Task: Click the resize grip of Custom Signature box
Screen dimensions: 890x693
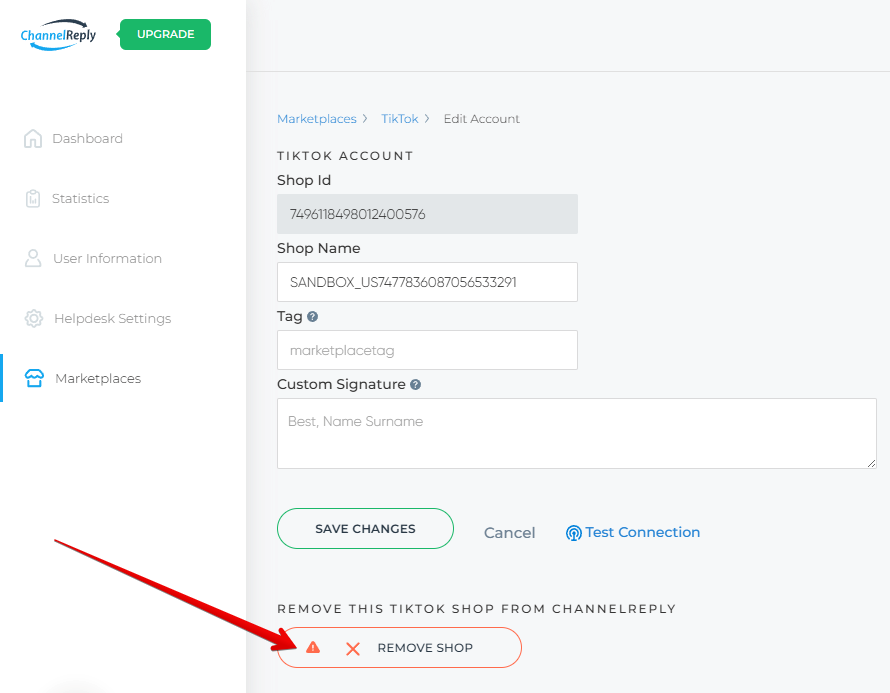Action: (871, 463)
